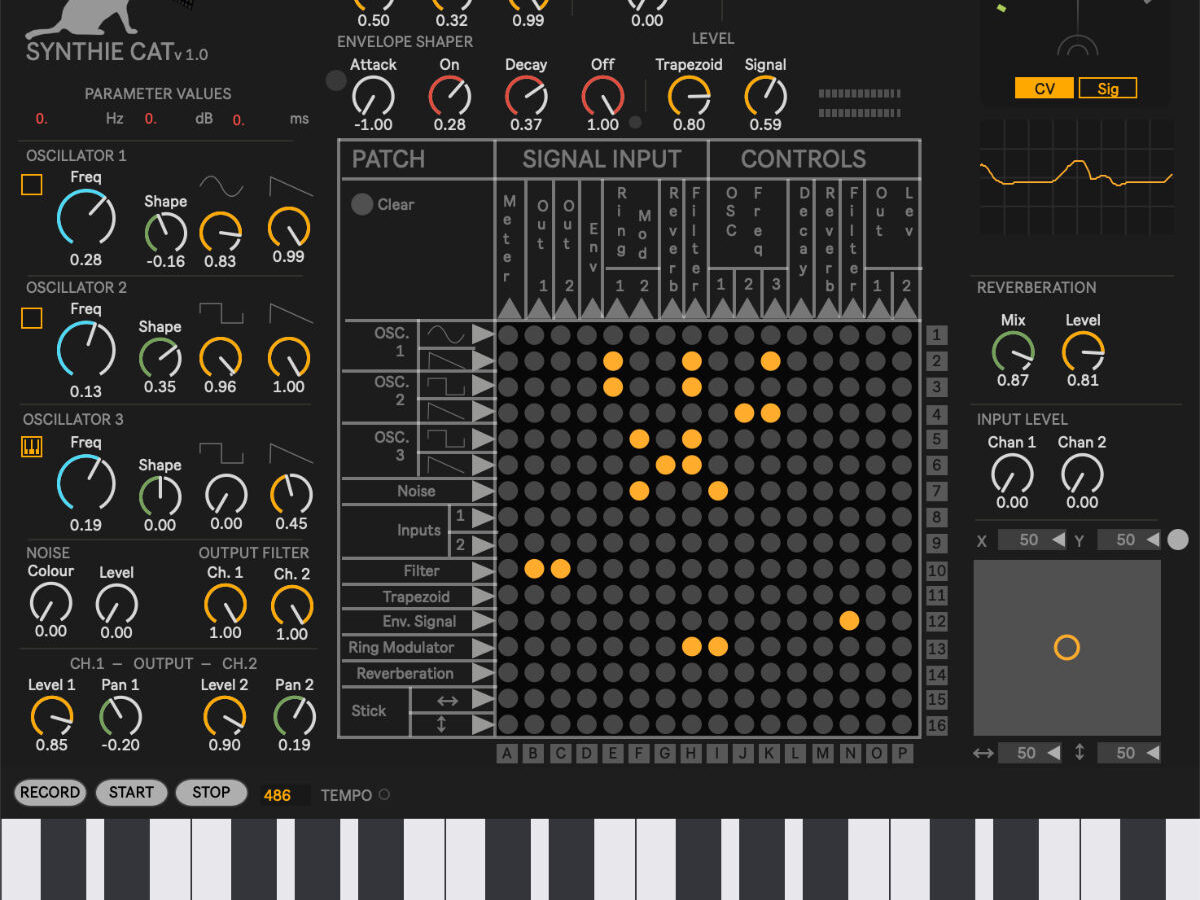Click Oscillator 1 sine wave level knob

coord(220,232)
